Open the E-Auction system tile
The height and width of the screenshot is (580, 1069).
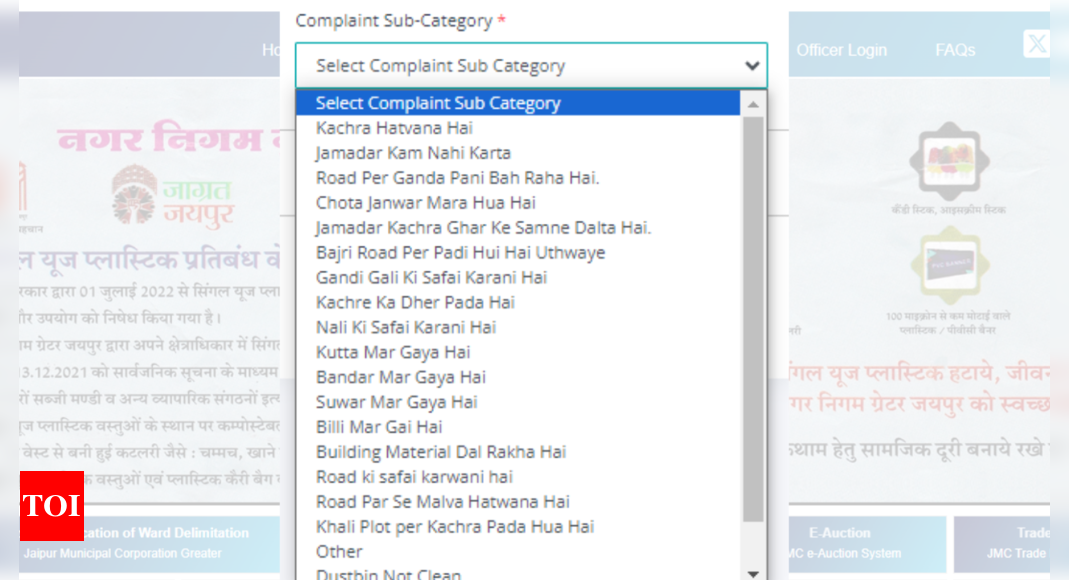(x=867, y=543)
